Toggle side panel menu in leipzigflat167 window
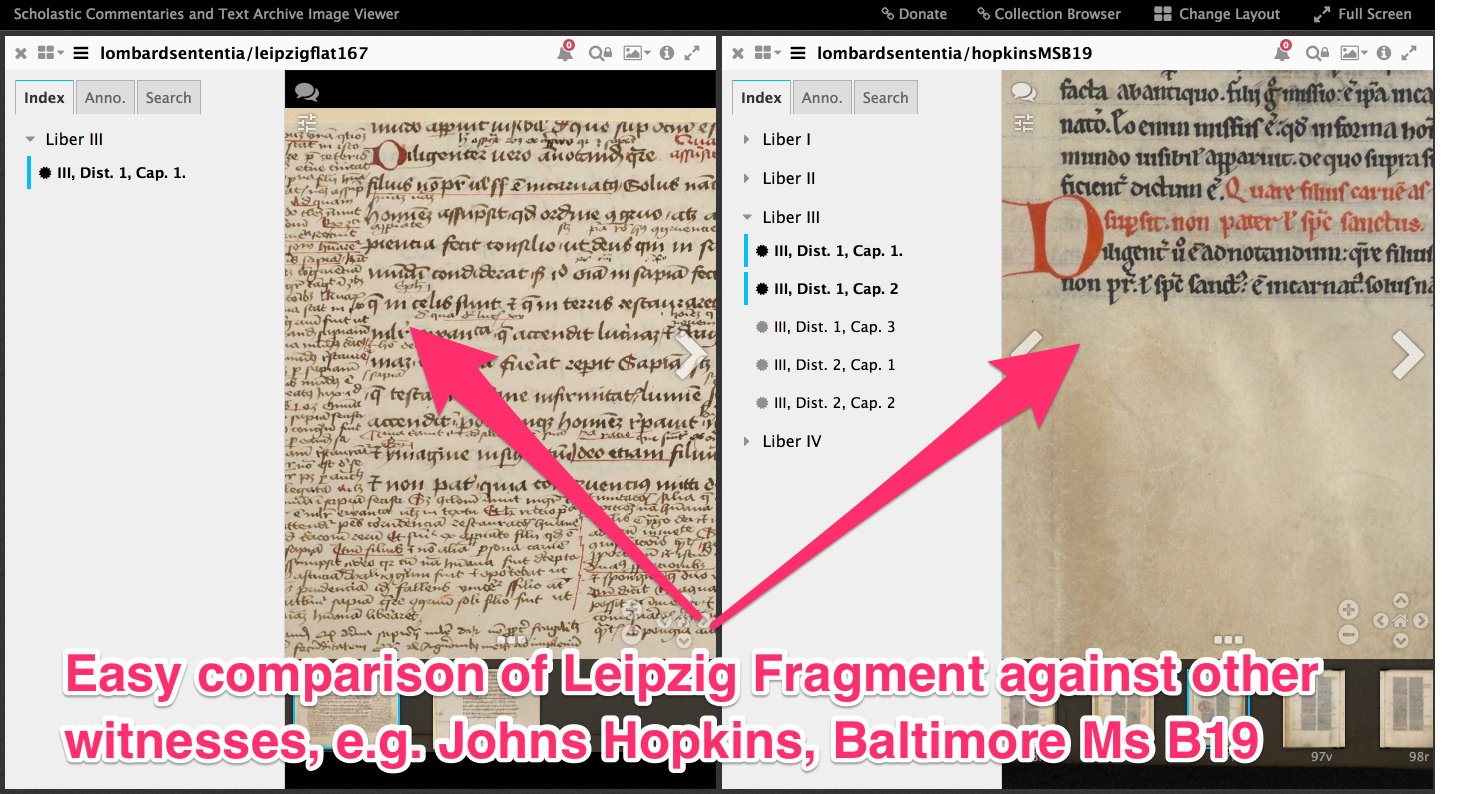1476x794 pixels. click(81, 53)
